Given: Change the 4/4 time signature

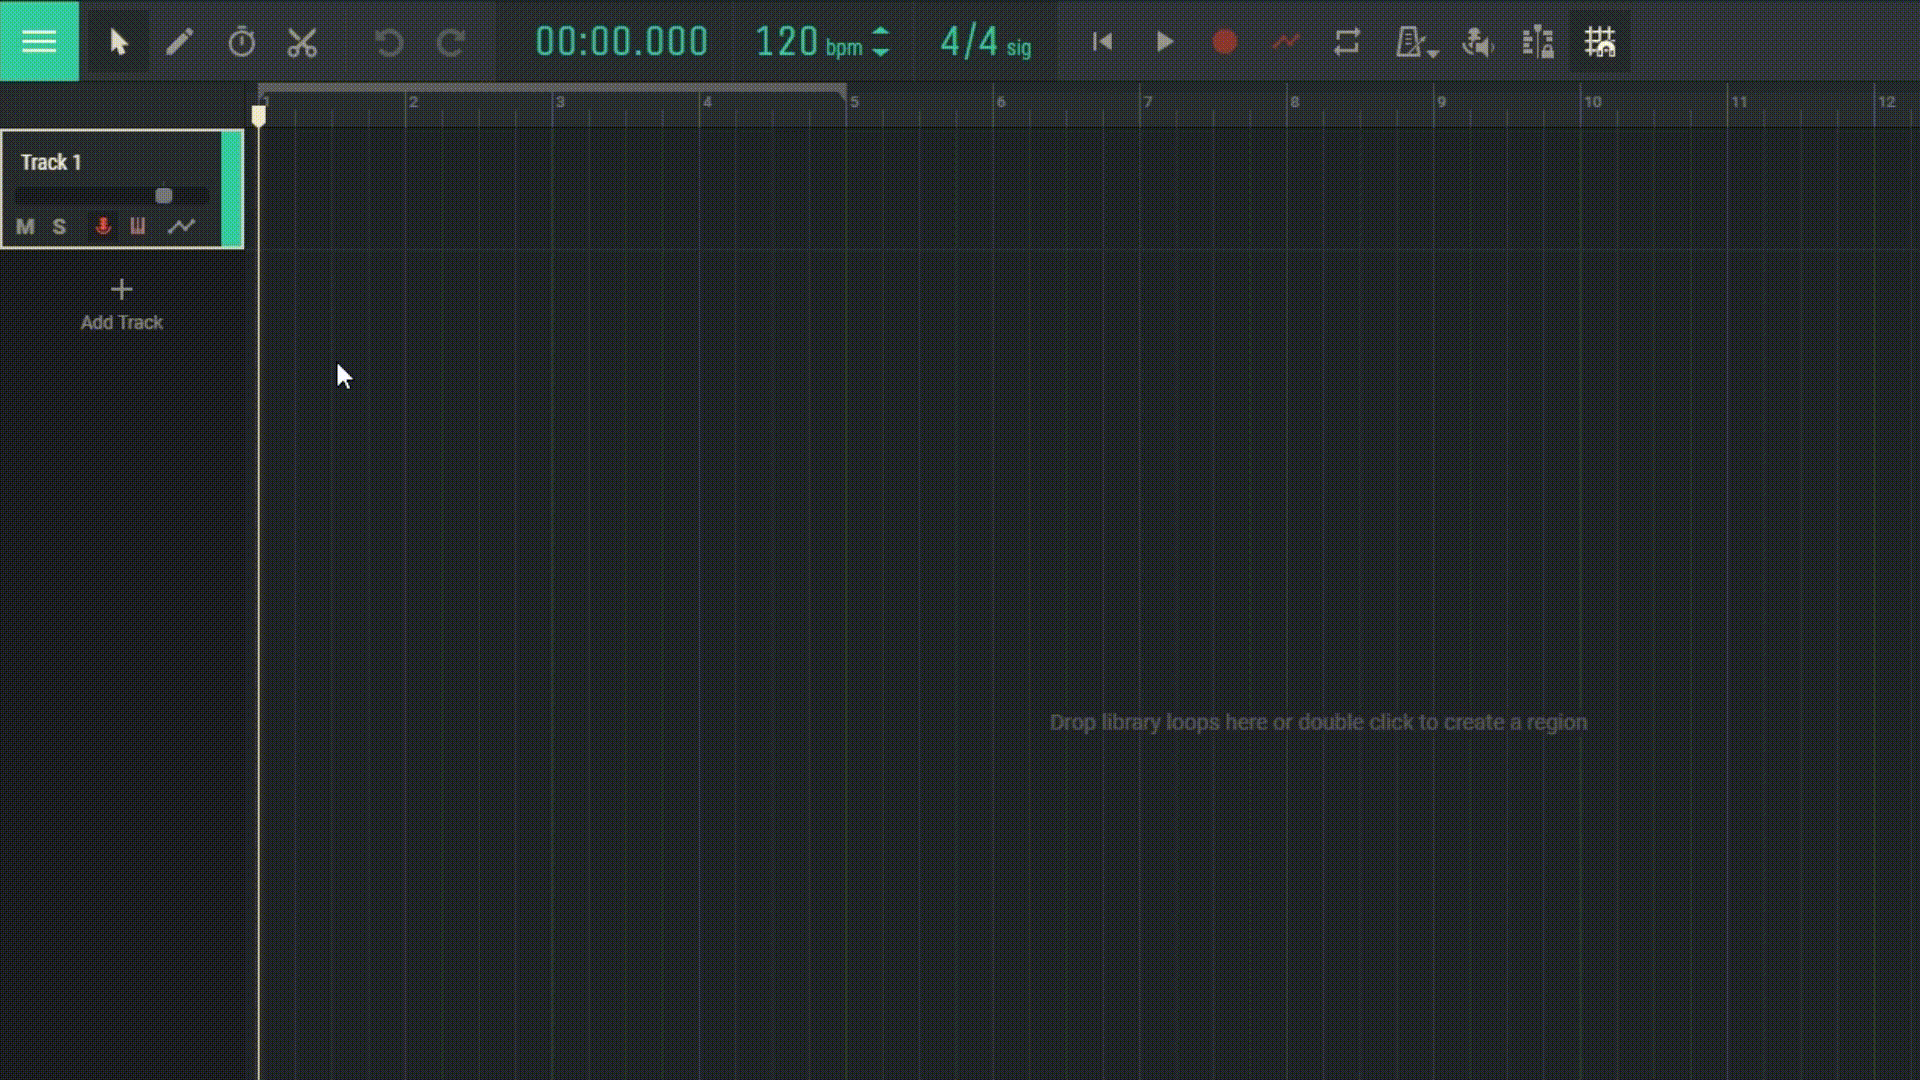Looking at the screenshot, I should [968, 42].
